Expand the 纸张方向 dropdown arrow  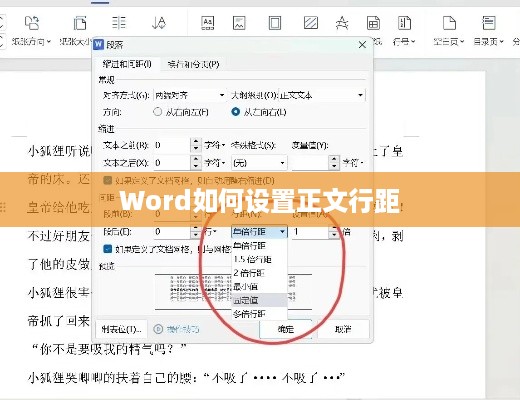pyautogui.click(x=49, y=42)
